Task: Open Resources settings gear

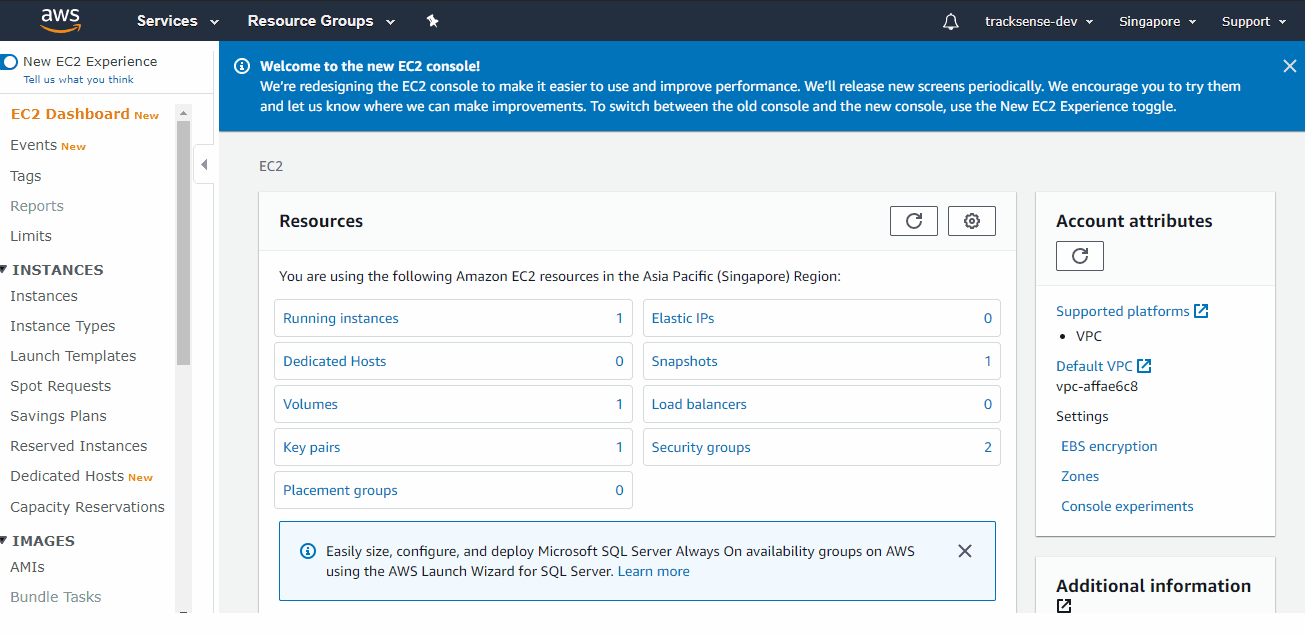Action: tap(972, 221)
